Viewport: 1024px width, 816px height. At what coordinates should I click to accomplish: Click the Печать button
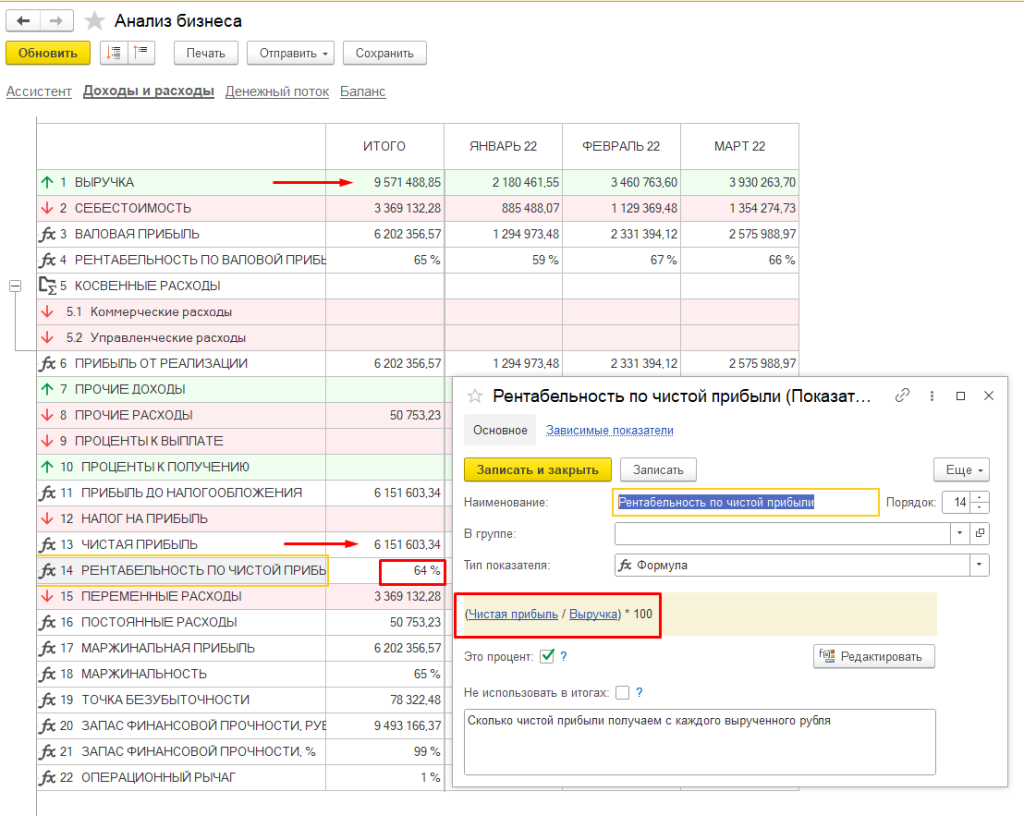tap(206, 53)
